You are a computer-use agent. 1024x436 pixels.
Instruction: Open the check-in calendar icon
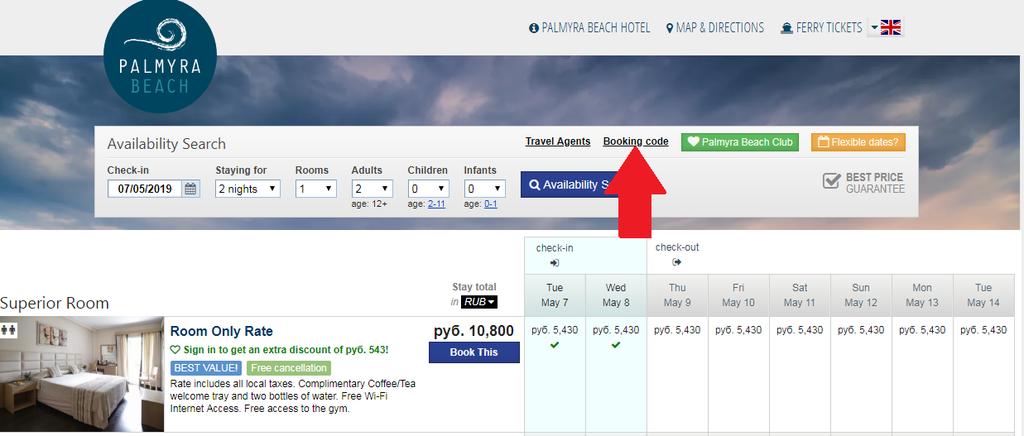click(x=191, y=188)
